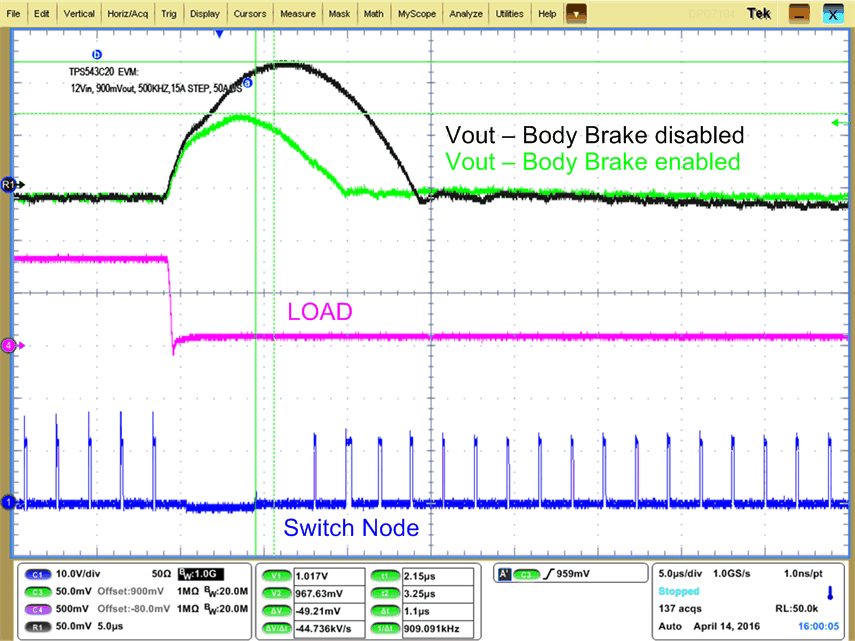Click the blue down-arrow in the acquisition panel
The image size is (855, 641).
pos(830,592)
